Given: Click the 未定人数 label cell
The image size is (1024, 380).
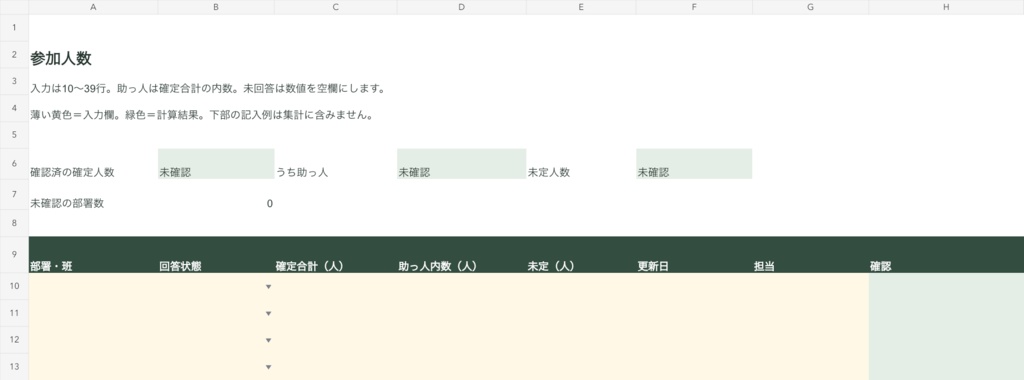Looking at the screenshot, I should point(581,164).
